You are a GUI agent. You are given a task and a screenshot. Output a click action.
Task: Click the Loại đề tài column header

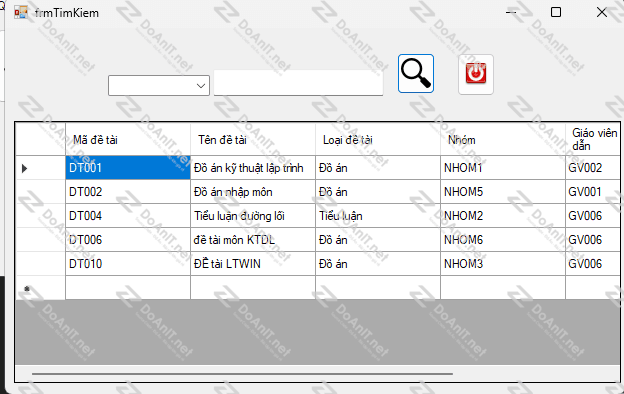pos(378,140)
